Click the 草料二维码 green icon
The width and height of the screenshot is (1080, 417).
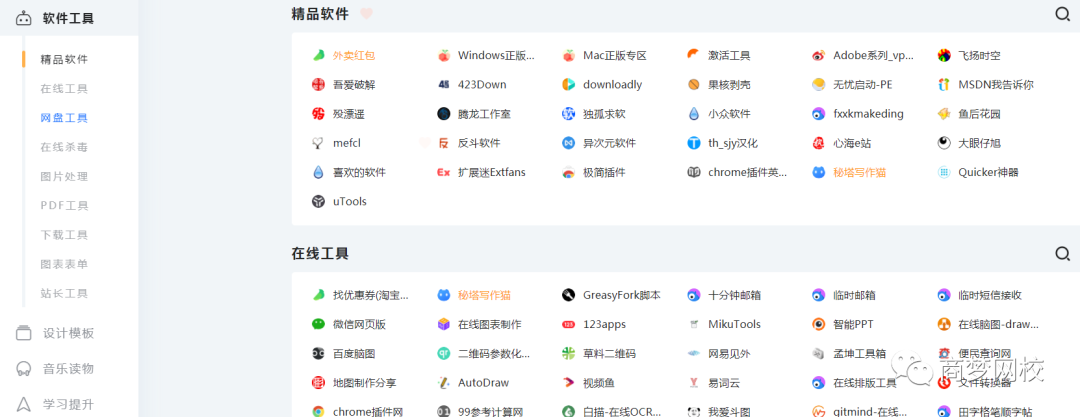(568, 354)
